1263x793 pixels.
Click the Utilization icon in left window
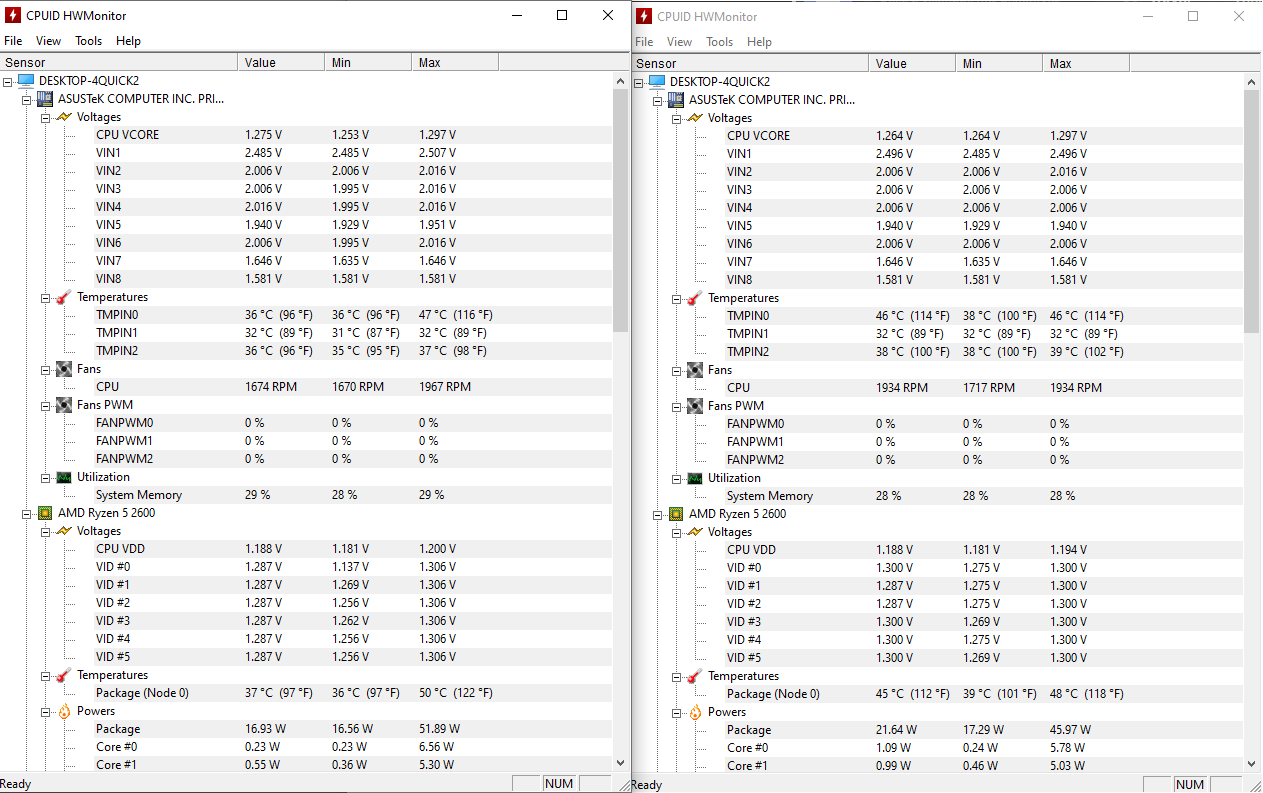coord(64,477)
